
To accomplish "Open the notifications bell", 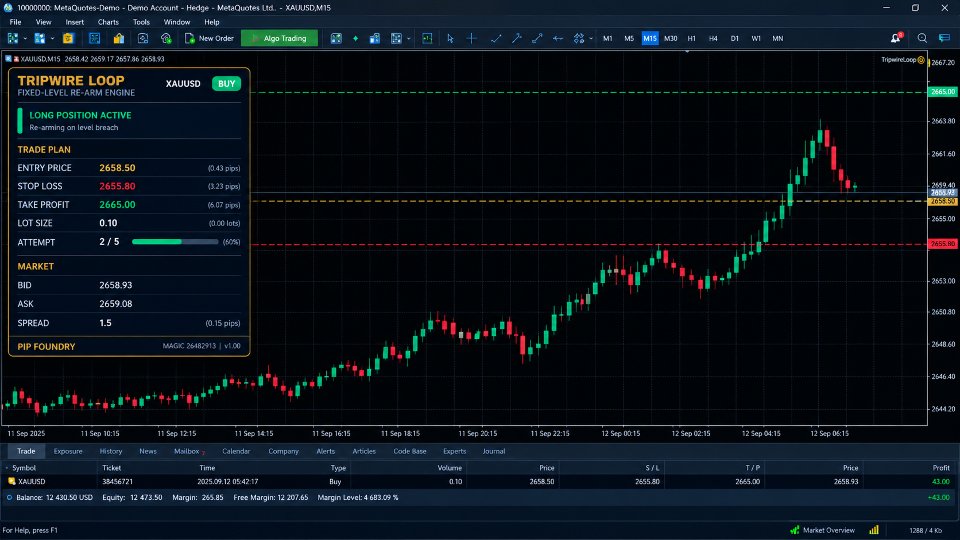I will 896,38.
